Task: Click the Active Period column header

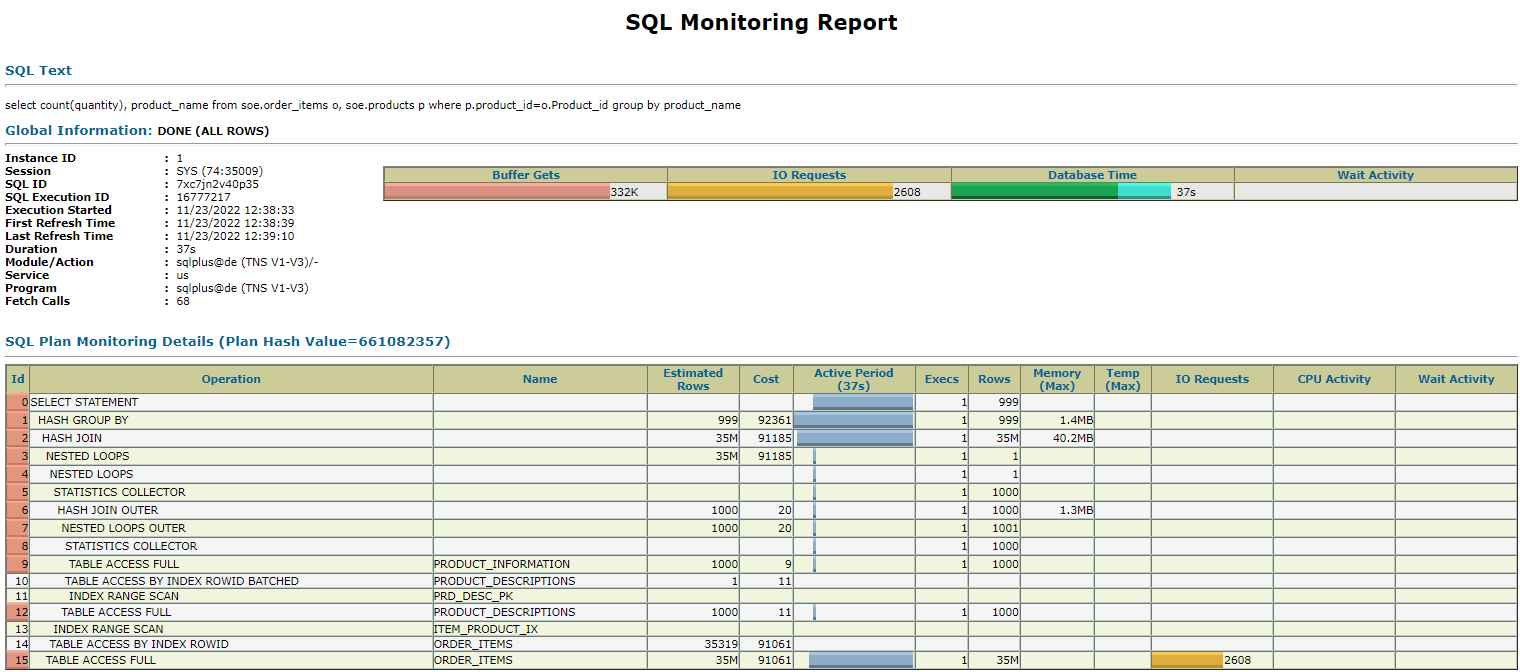Action: tap(852, 378)
